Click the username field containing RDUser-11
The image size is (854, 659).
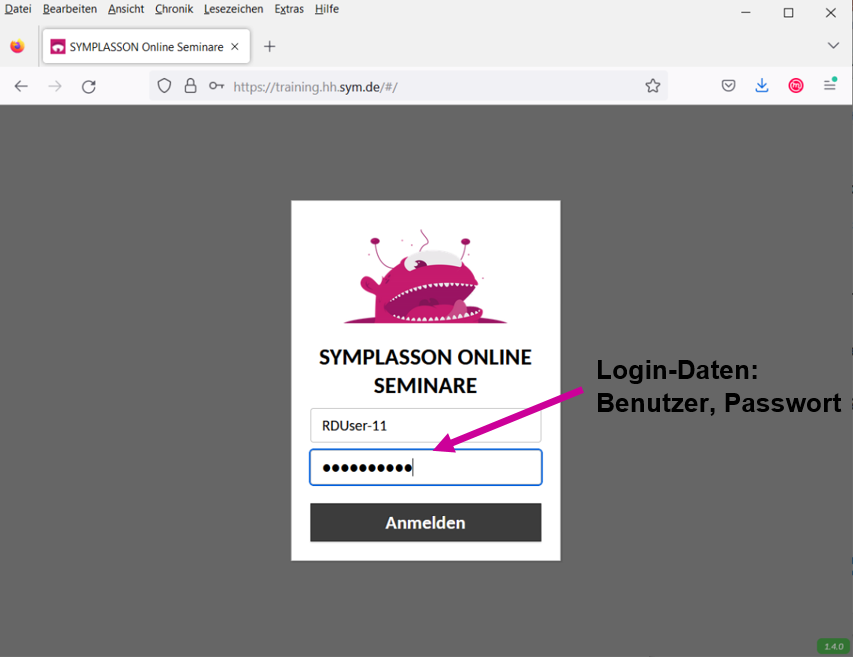(425, 425)
